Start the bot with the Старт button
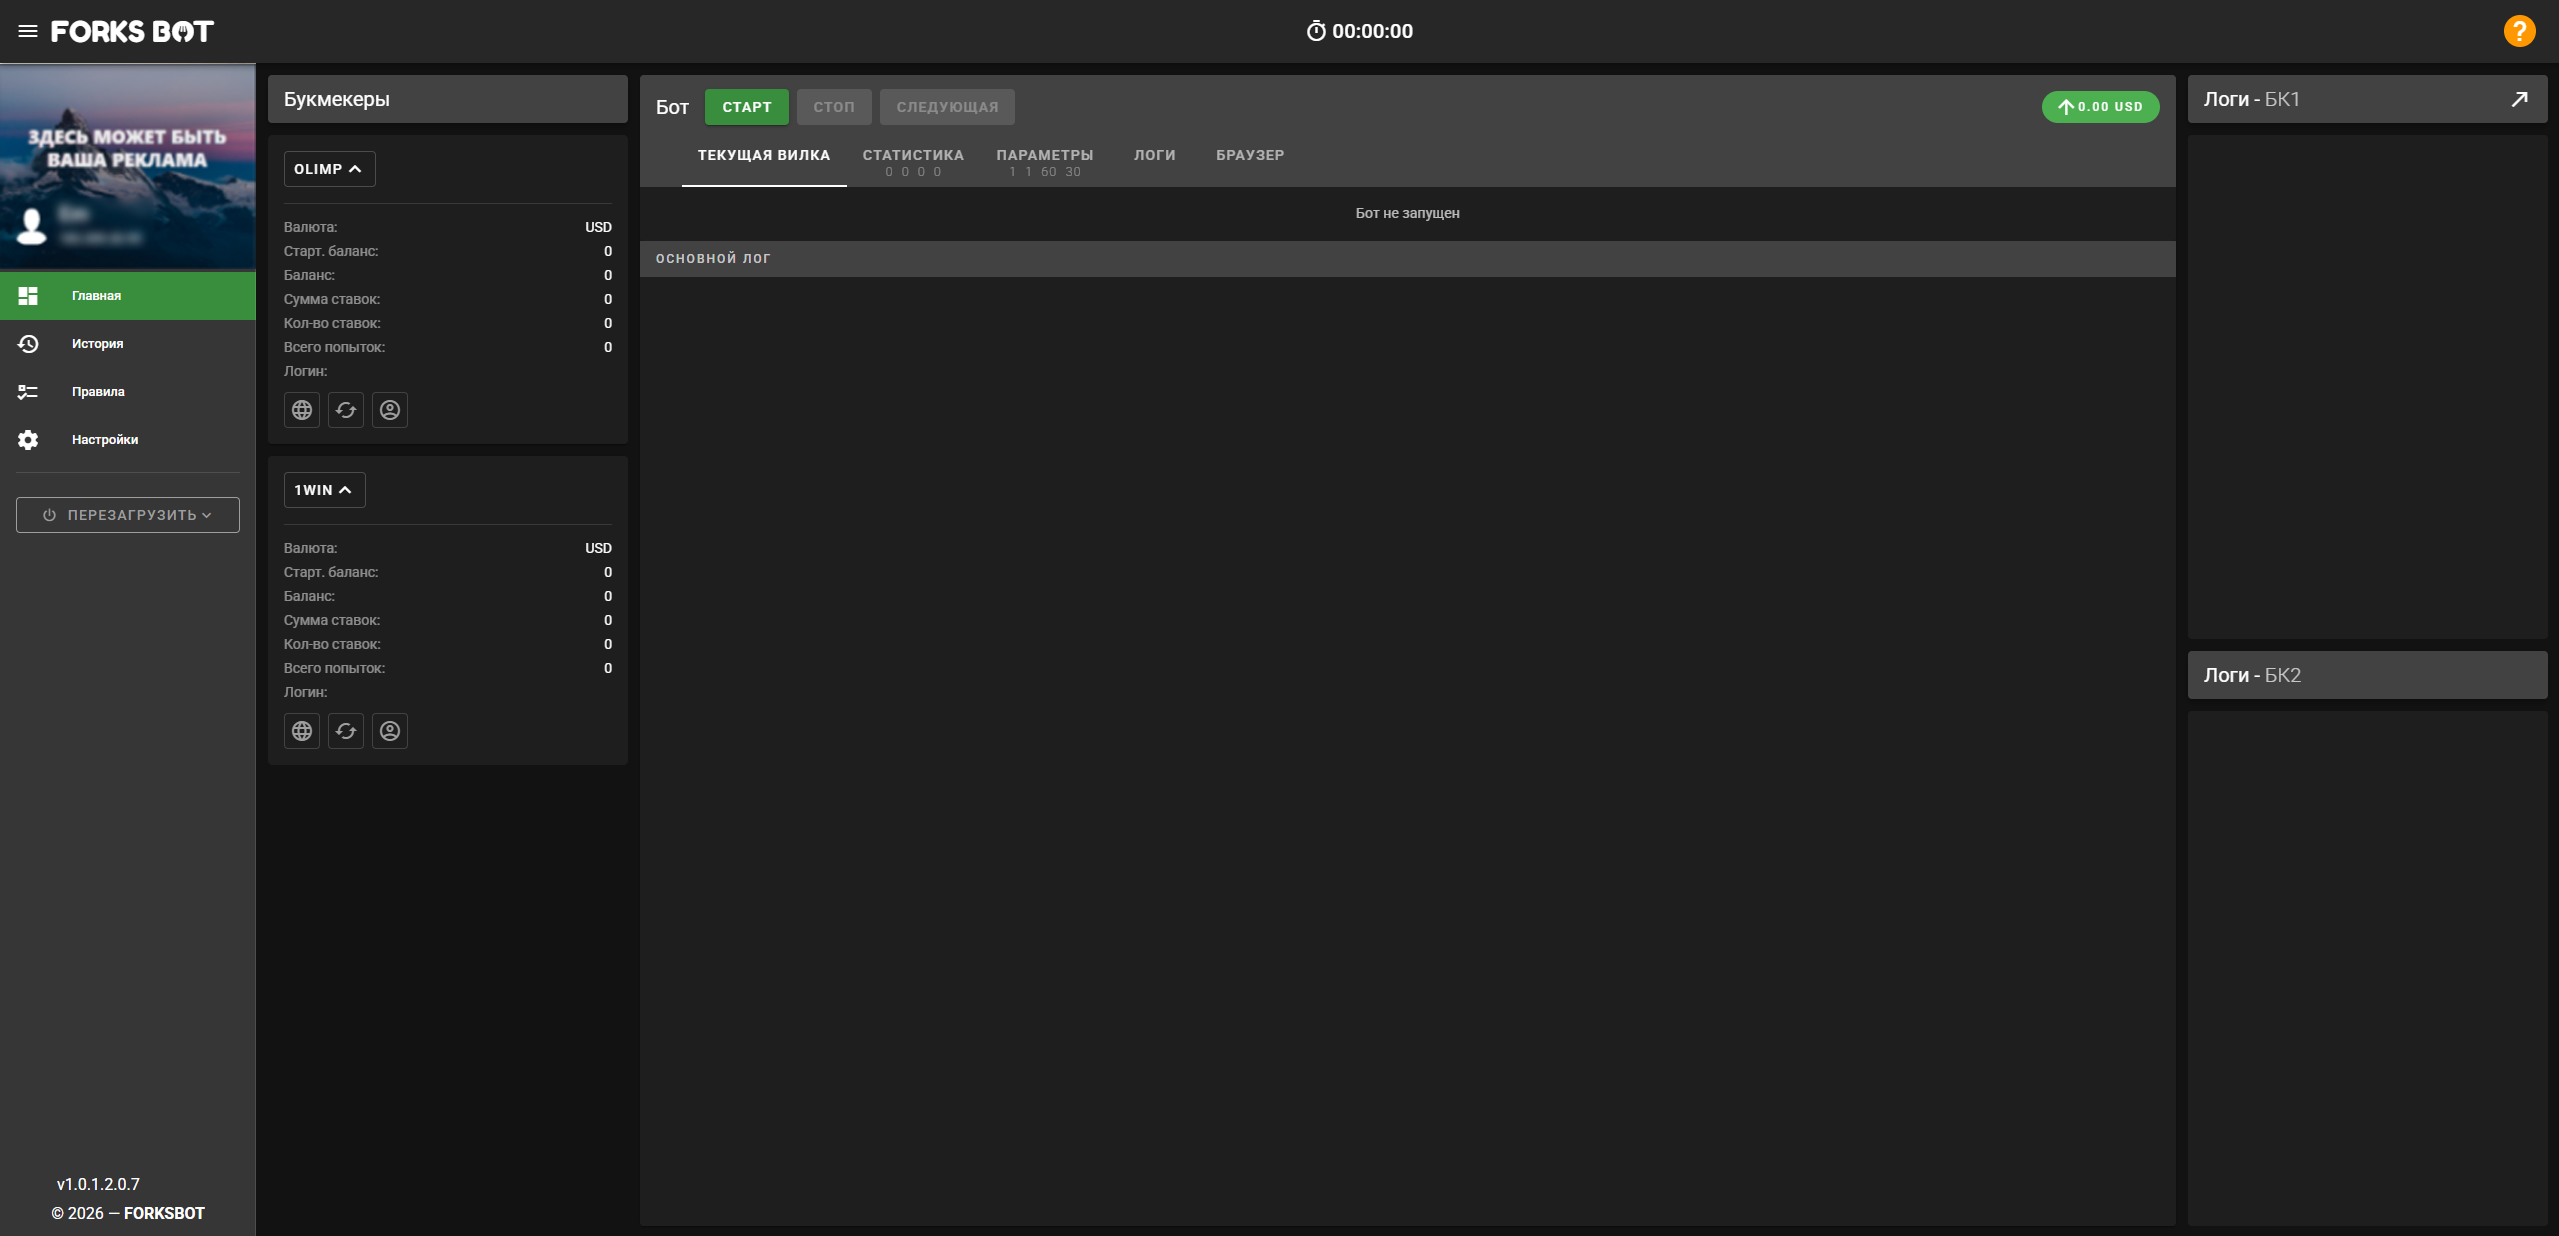Image resolution: width=2559 pixels, height=1236 pixels. tap(747, 107)
